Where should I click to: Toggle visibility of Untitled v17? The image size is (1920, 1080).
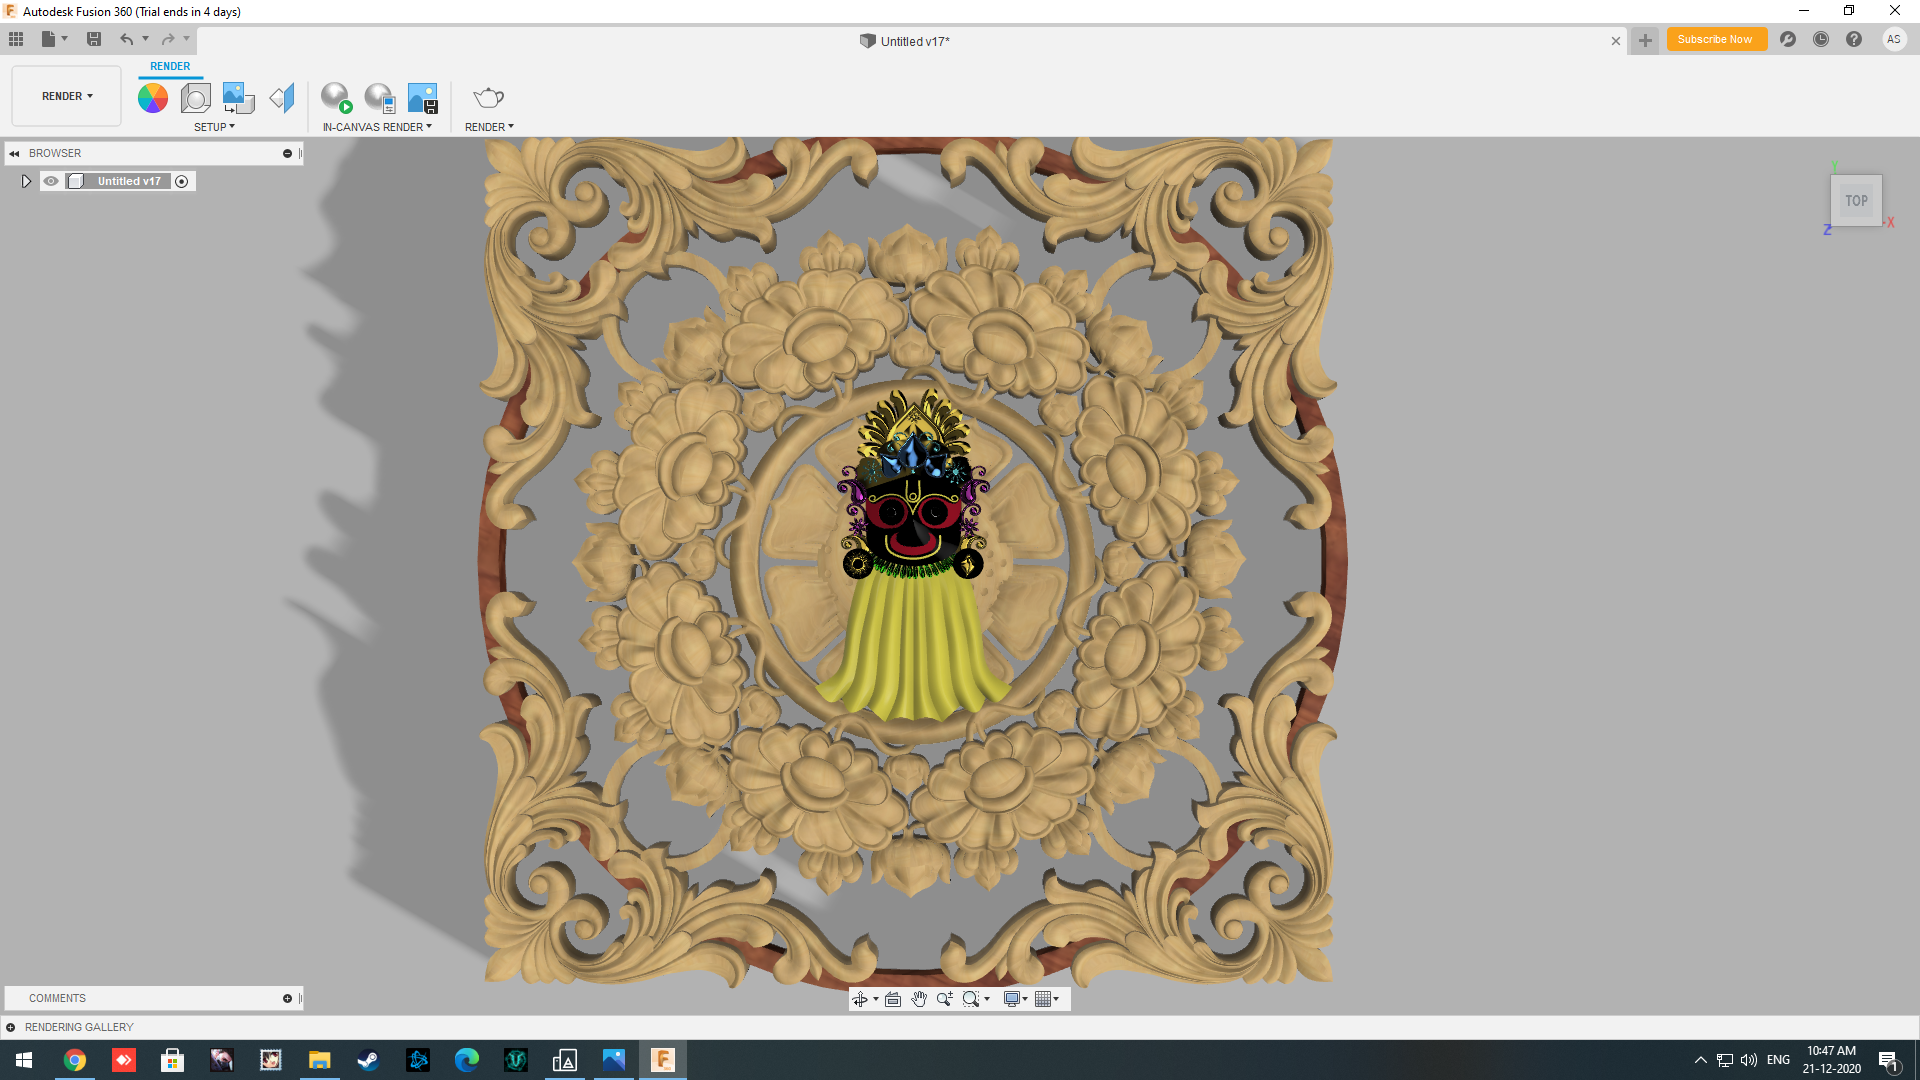tap(51, 181)
